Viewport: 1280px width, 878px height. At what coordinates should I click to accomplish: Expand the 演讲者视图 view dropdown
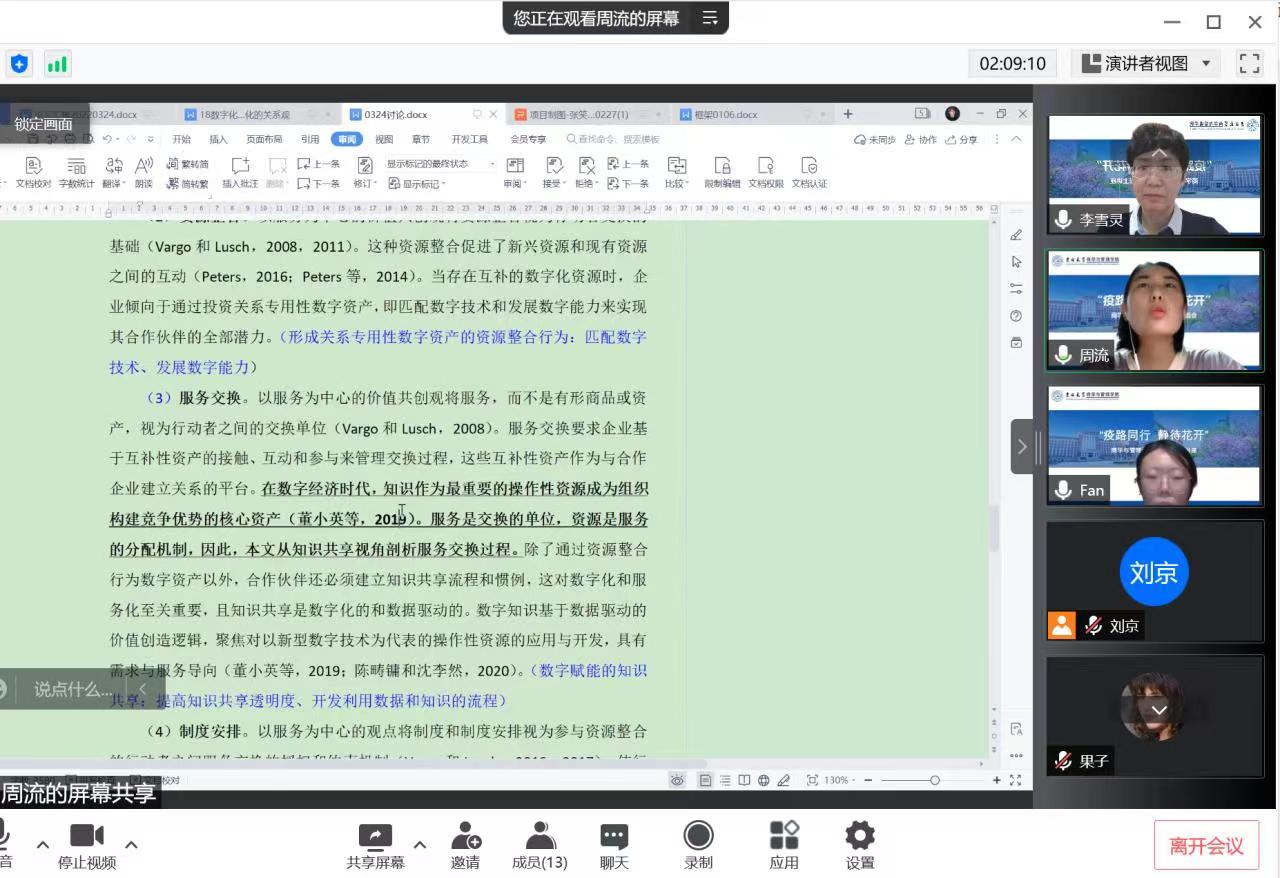point(1147,64)
